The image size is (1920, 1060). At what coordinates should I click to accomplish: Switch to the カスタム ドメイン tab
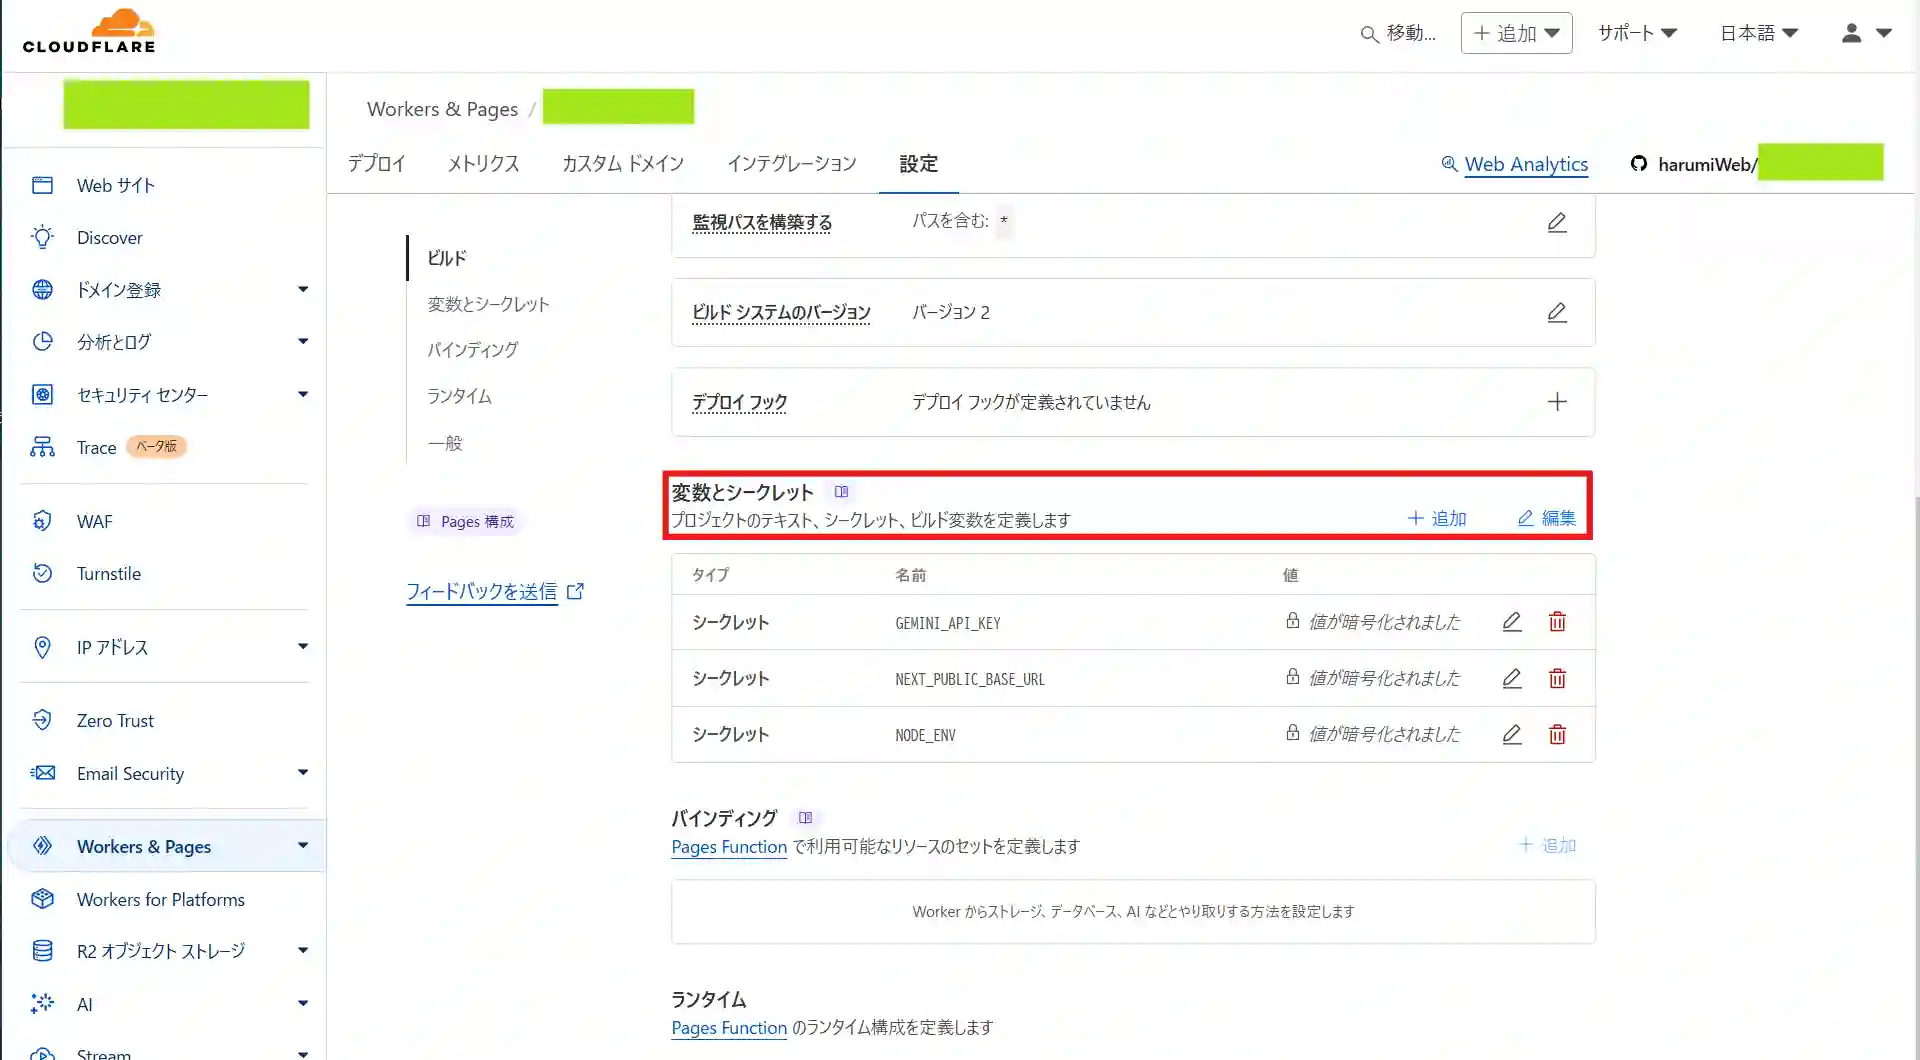pyautogui.click(x=623, y=164)
